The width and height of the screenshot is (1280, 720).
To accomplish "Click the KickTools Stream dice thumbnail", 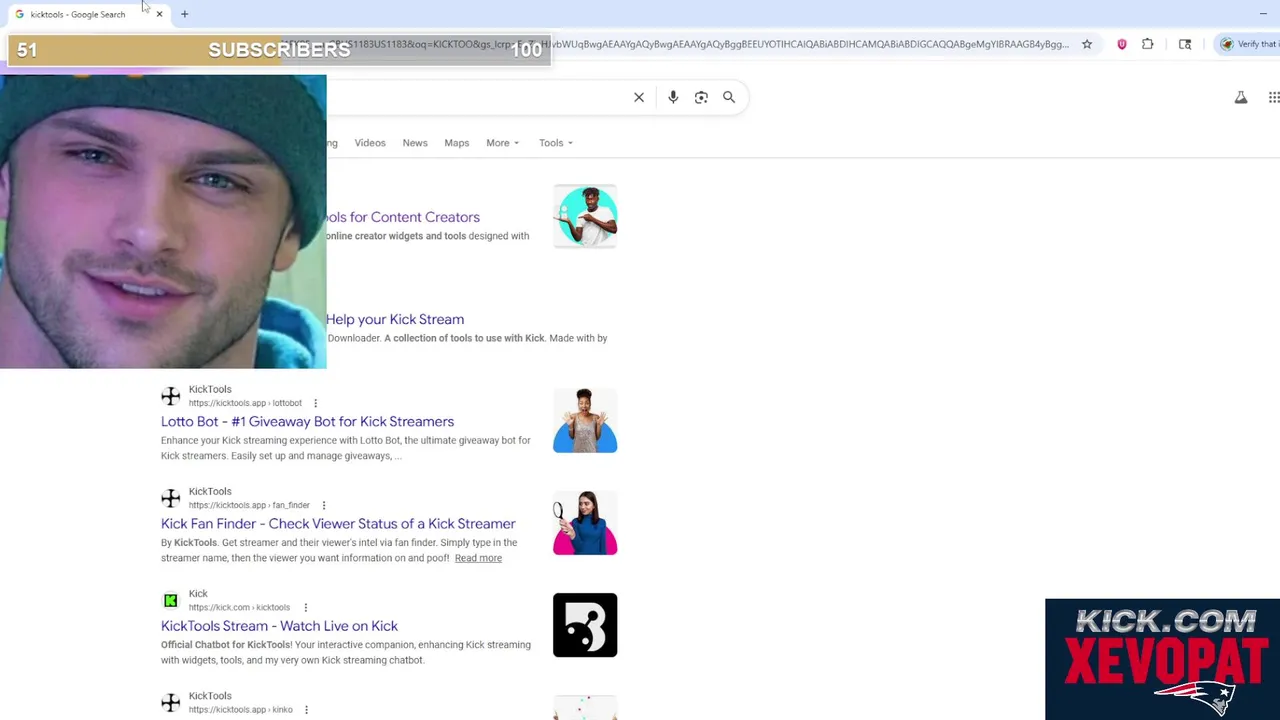I will coord(585,625).
